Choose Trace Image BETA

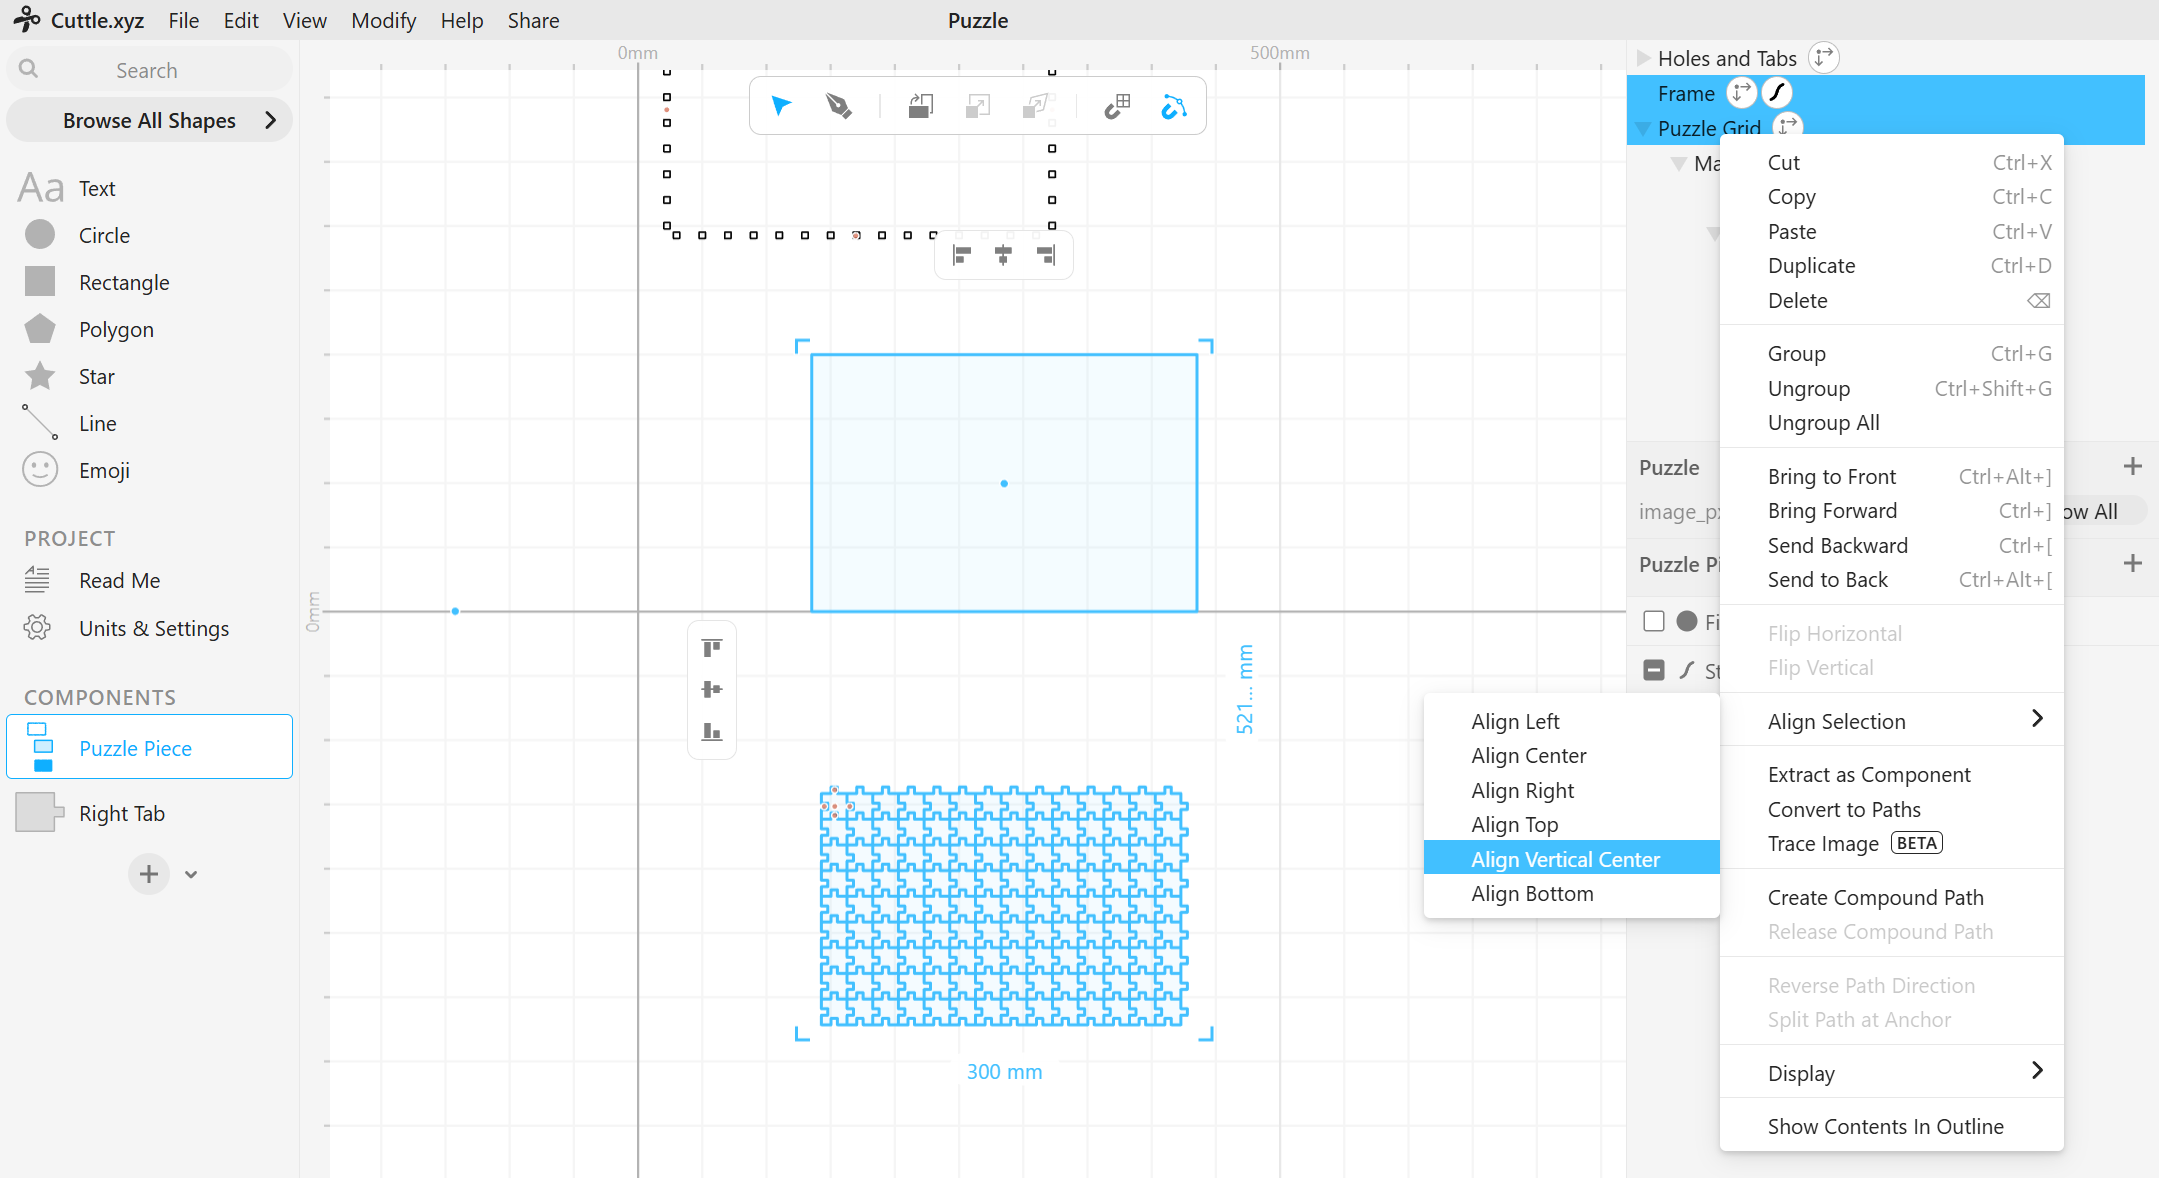pyautogui.click(x=1891, y=843)
